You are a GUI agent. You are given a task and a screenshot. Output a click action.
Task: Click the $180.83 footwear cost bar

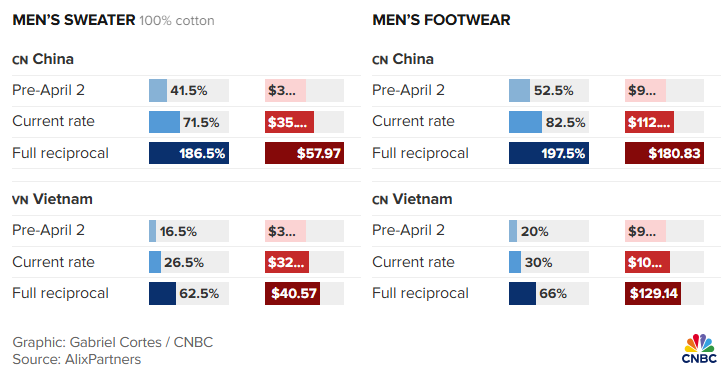tap(664, 153)
